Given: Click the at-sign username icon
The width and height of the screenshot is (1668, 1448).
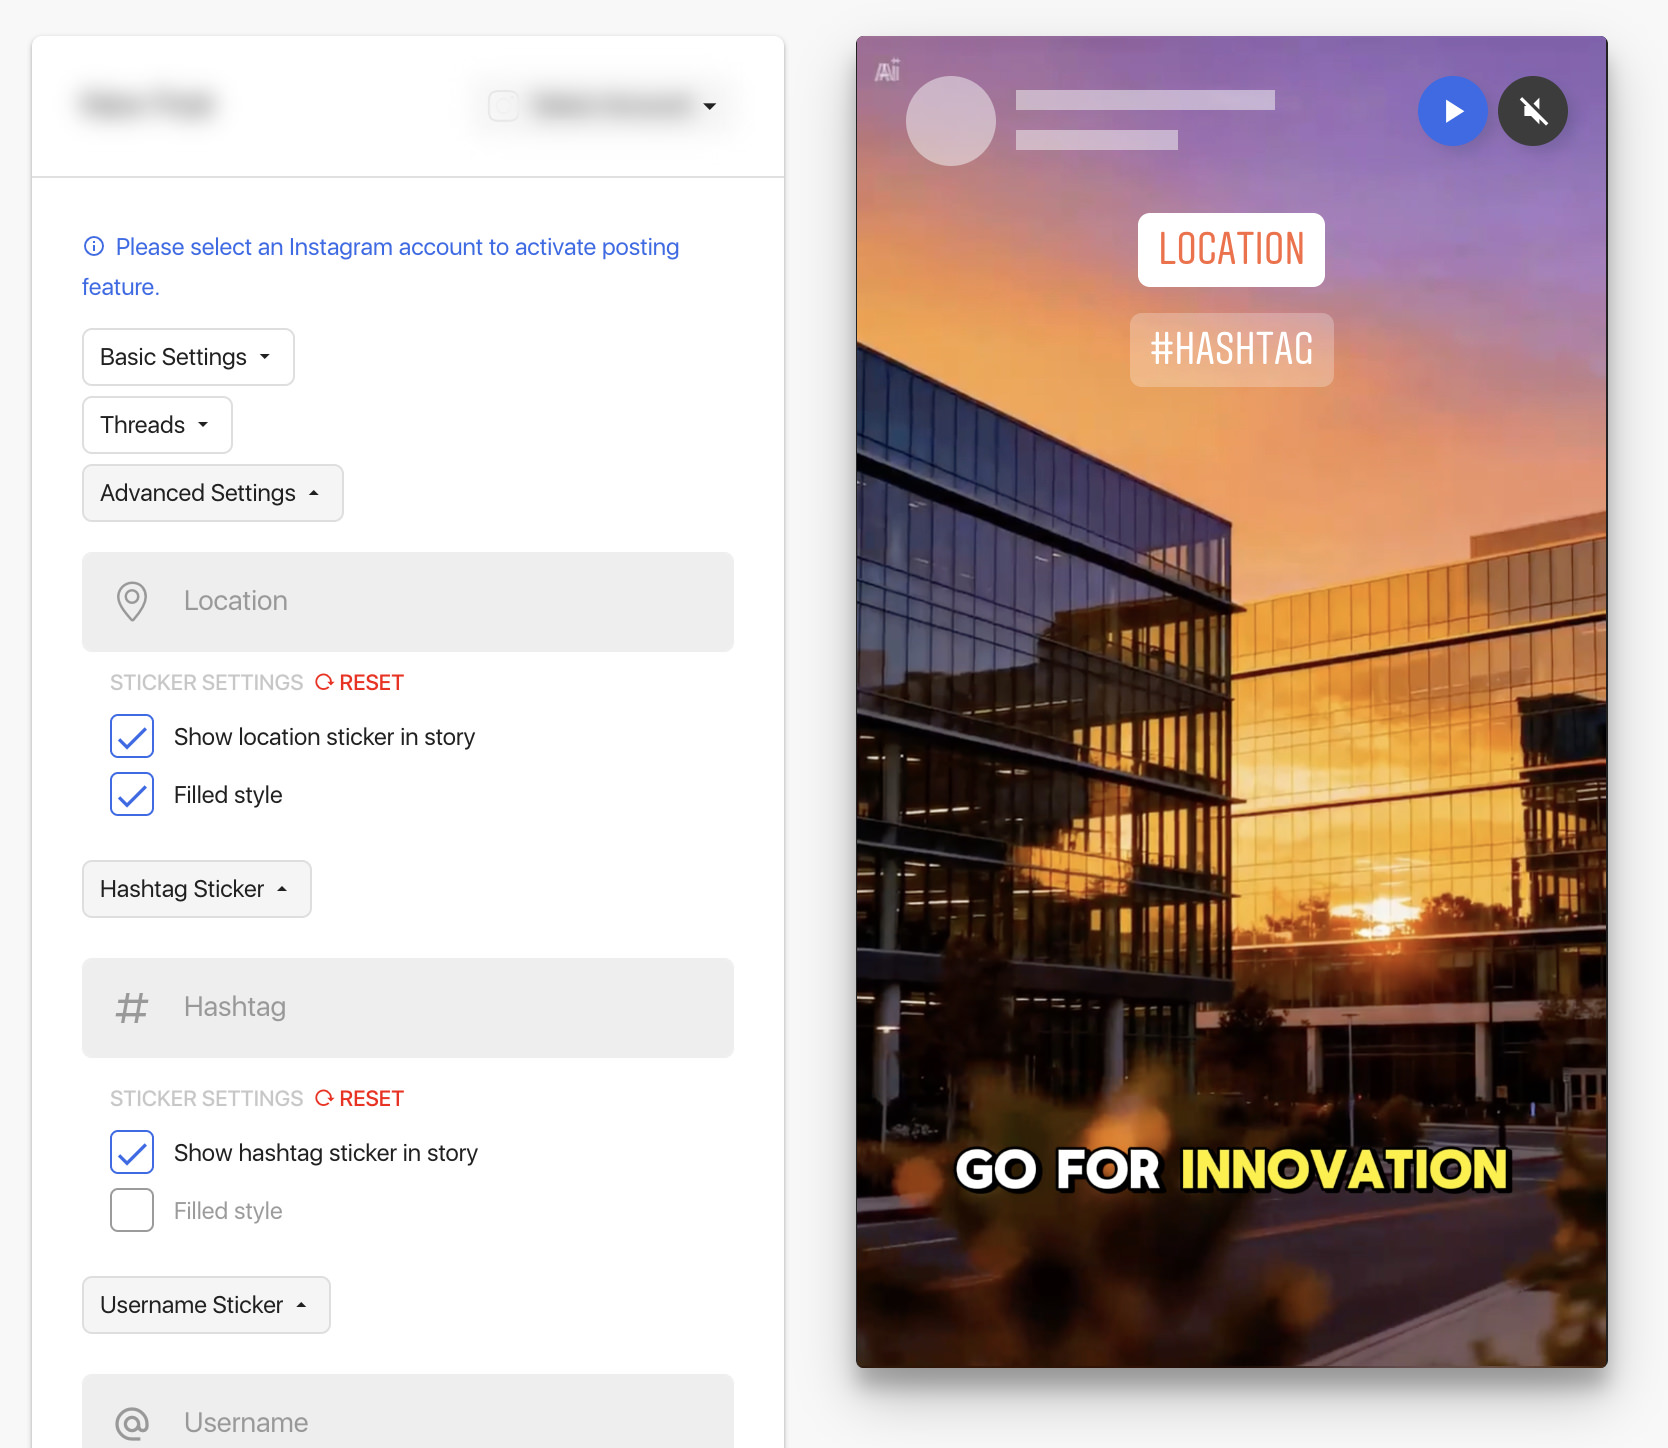Looking at the screenshot, I should pyautogui.click(x=132, y=1423).
